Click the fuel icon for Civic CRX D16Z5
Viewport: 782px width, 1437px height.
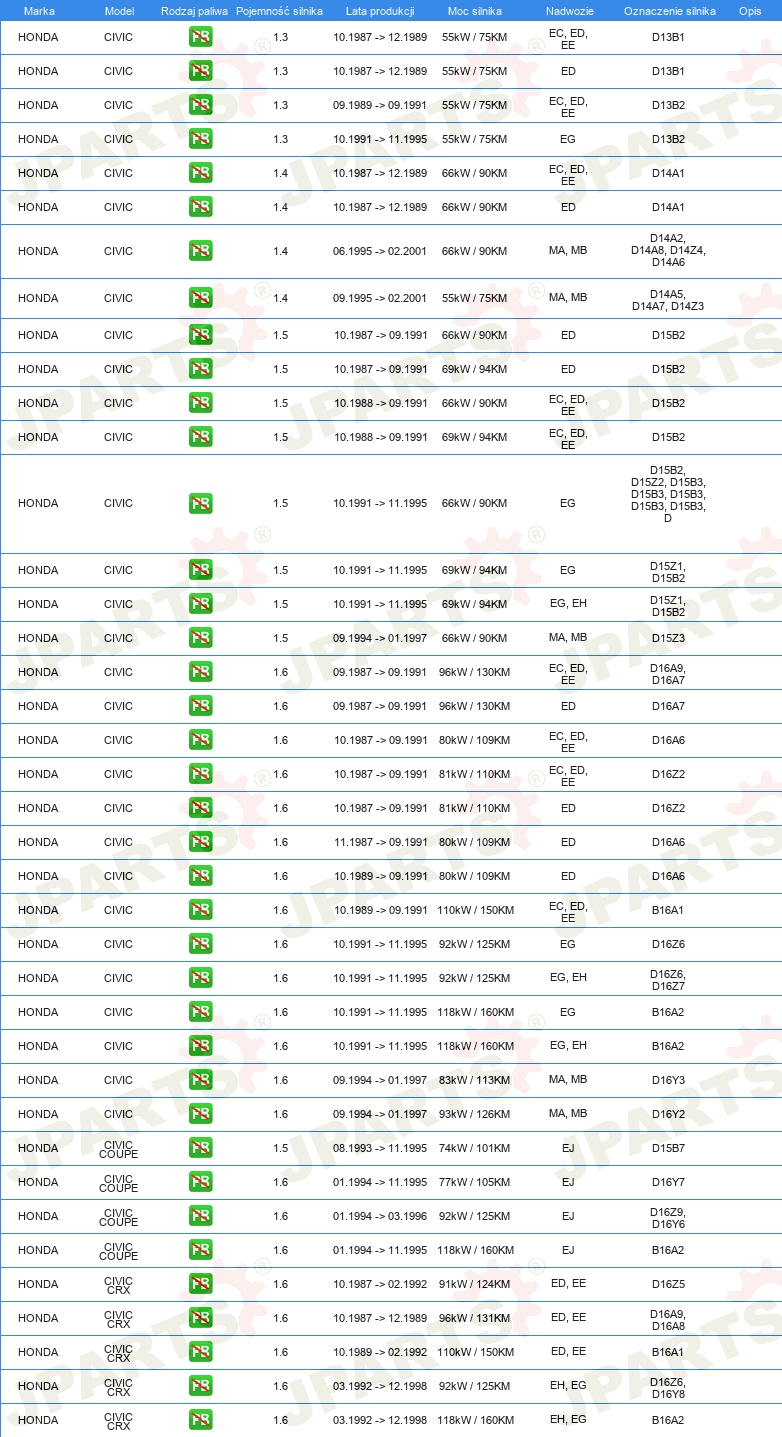tap(201, 1284)
